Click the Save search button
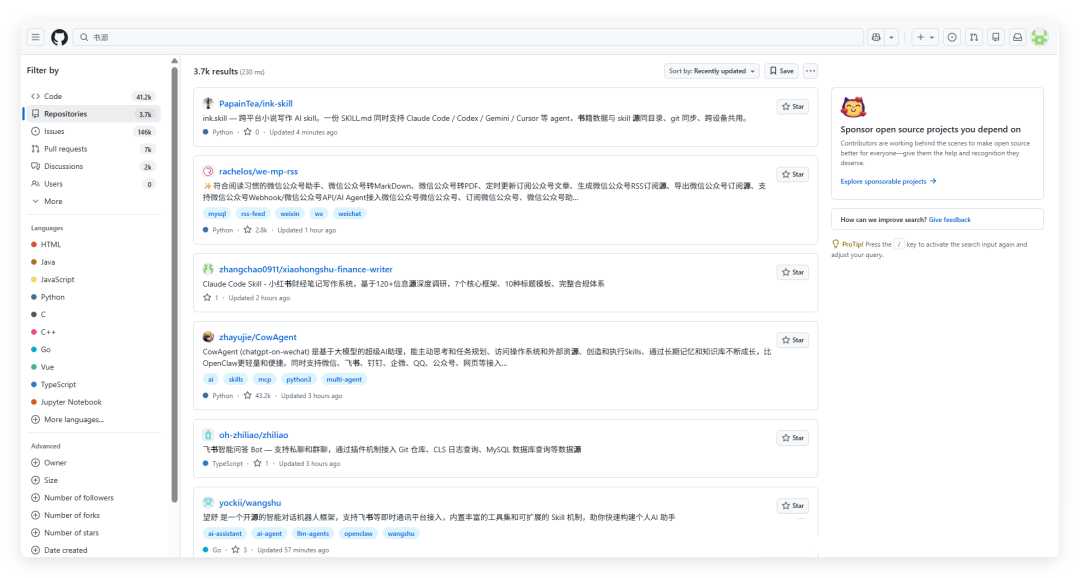This screenshot has height=578, width=1080. [782, 71]
